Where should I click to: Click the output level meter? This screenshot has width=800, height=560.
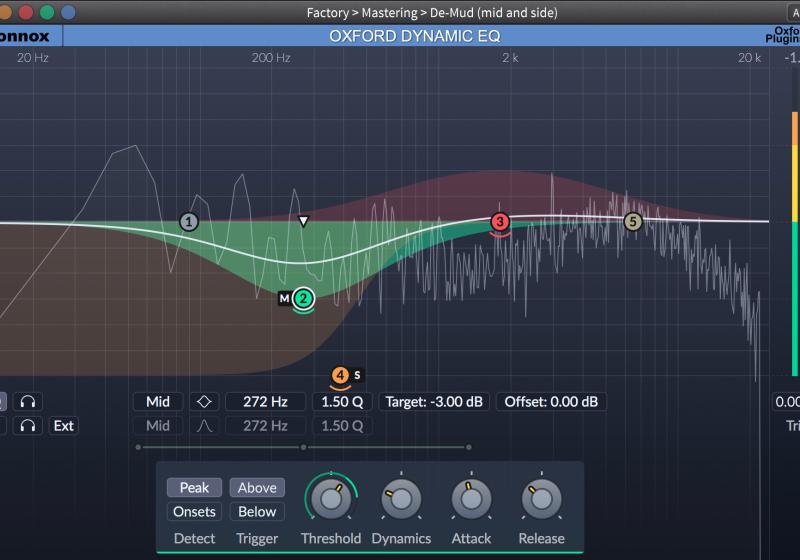click(x=795, y=244)
